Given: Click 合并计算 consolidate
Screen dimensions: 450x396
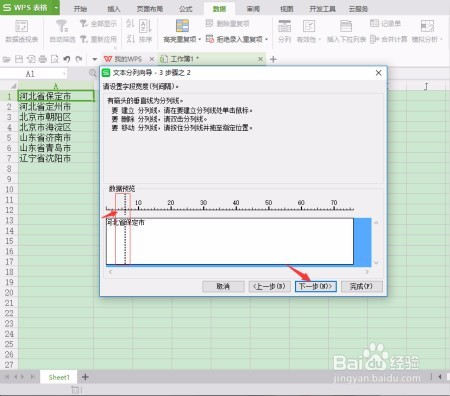Looking at the screenshot, I should [389, 39].
